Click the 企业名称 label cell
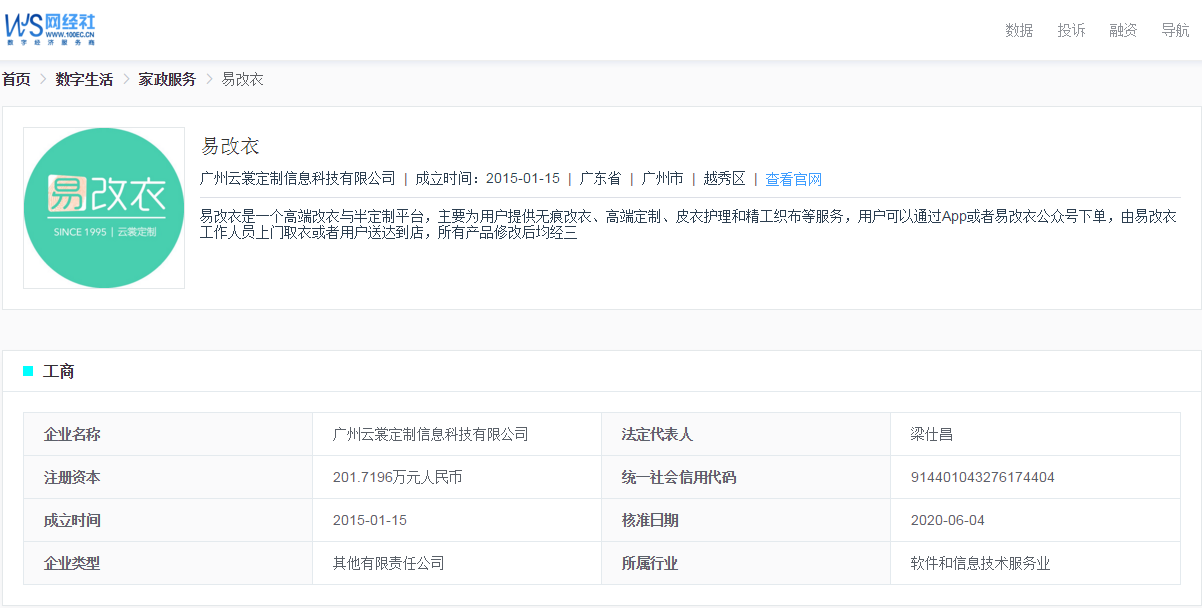Viewport: 1202px width, 608px height. click(x=168, y=434)
